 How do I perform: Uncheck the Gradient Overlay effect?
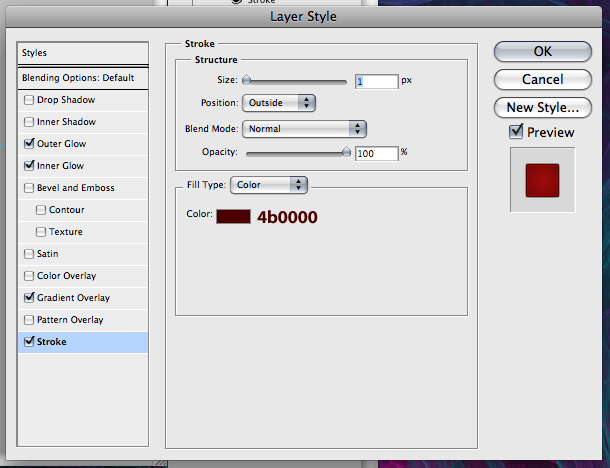[x=29, y=298]
